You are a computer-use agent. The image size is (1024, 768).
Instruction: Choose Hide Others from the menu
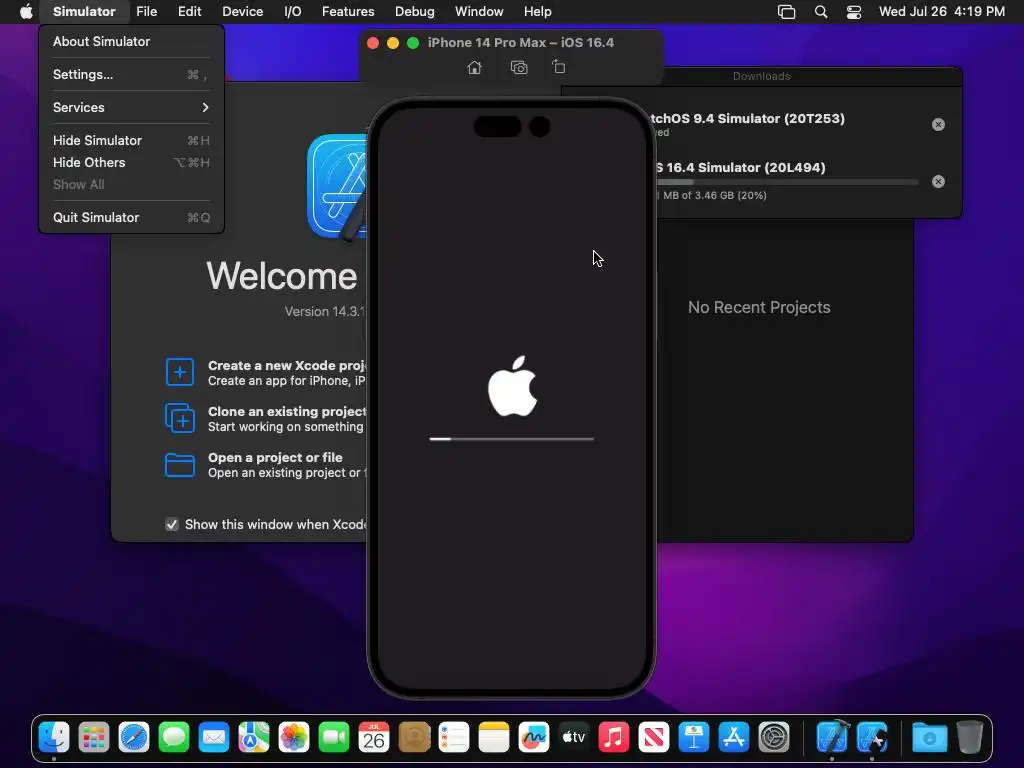click(131, 163)
